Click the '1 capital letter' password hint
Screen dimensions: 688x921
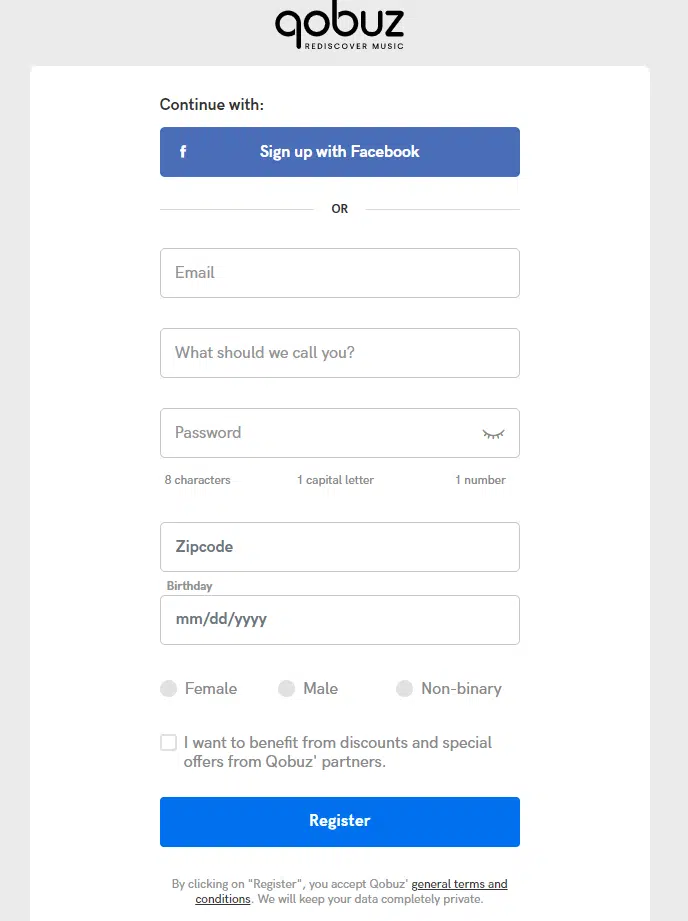[335, 480]
